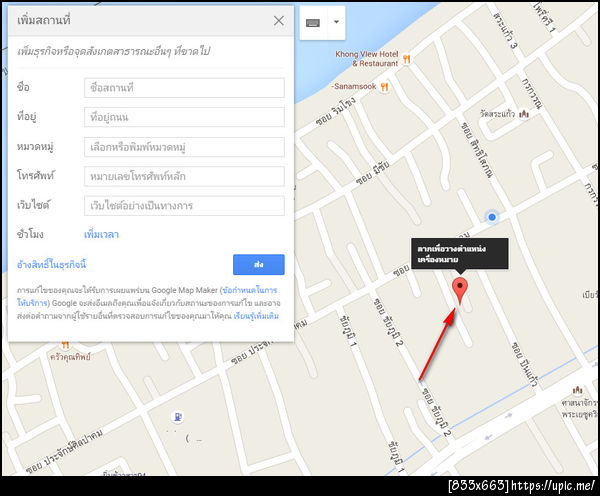The height and width of the screenshot is (496, 600).
Task: Click the blue ส่ง submit button
Action: (259, 264)
